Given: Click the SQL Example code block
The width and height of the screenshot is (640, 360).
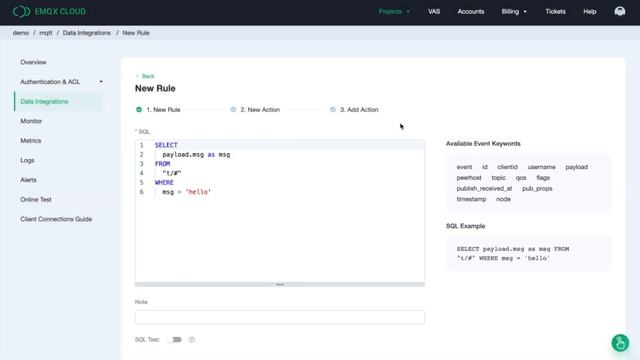Looking at the screenshot, I should (x=529, y=253).
